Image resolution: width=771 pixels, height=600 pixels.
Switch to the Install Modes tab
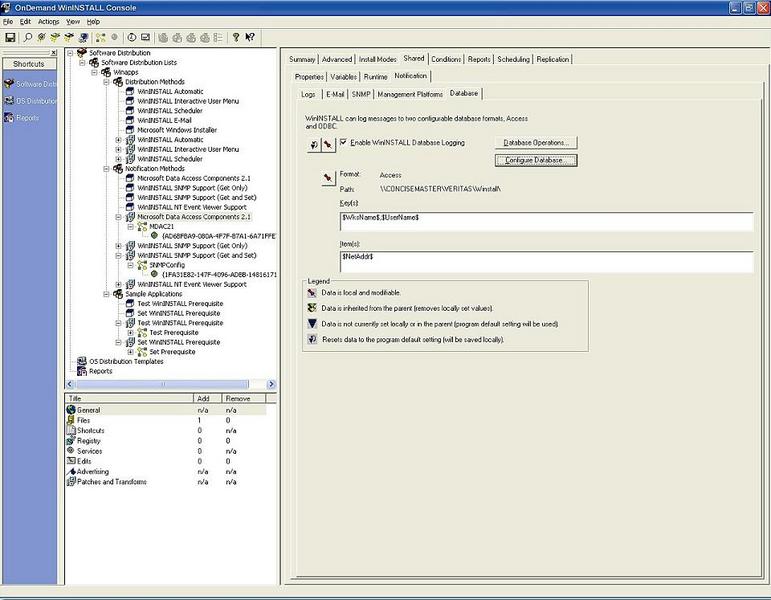coord(377,59)
